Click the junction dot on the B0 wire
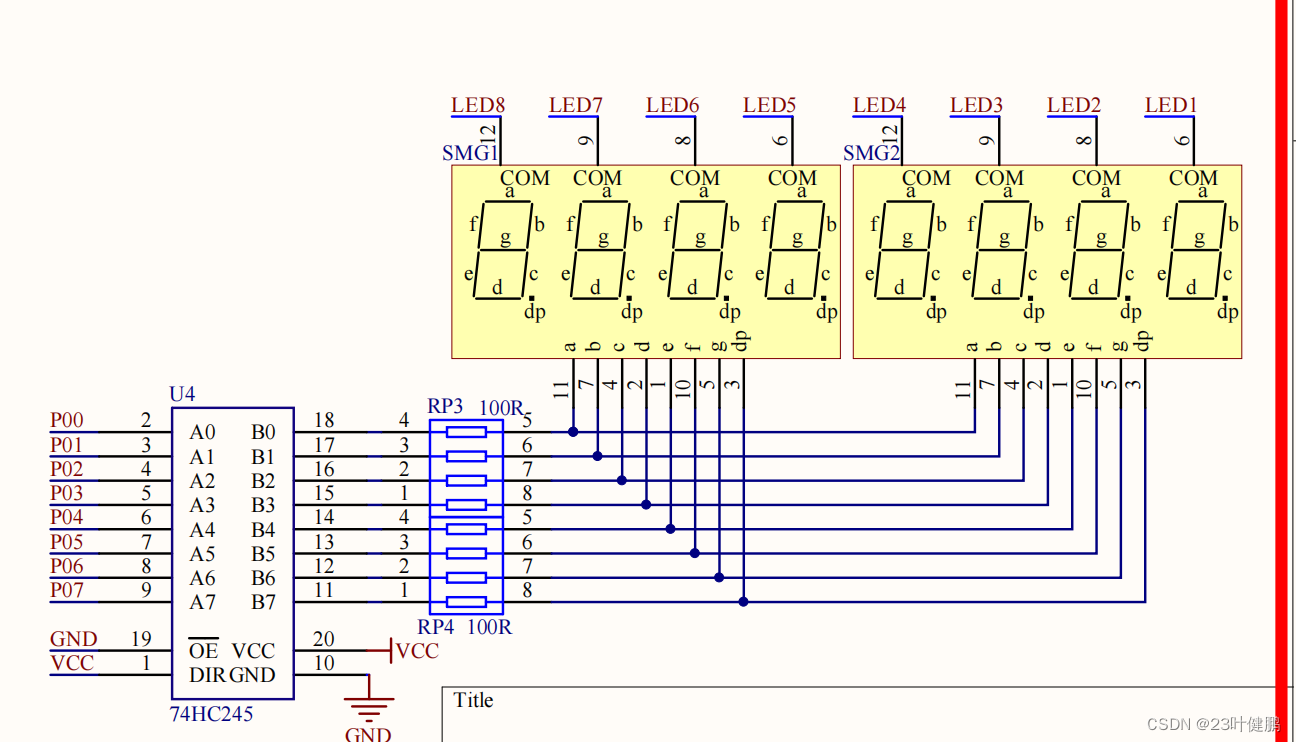The width and height of the screenshot is (1296, 742). click(x=573, y=432)
